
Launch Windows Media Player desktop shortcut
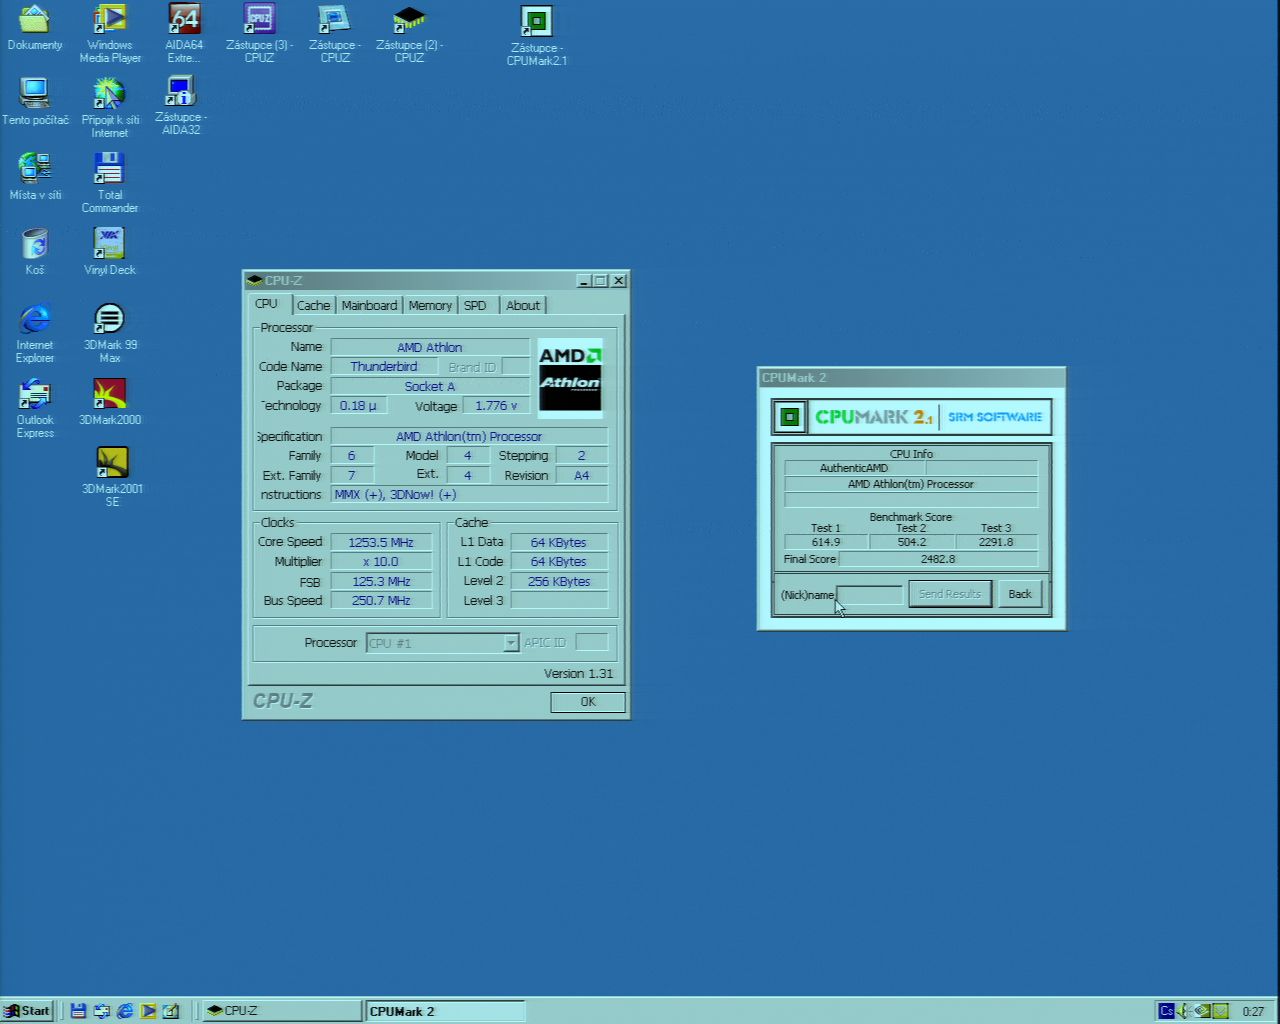(x=110, y=33)
